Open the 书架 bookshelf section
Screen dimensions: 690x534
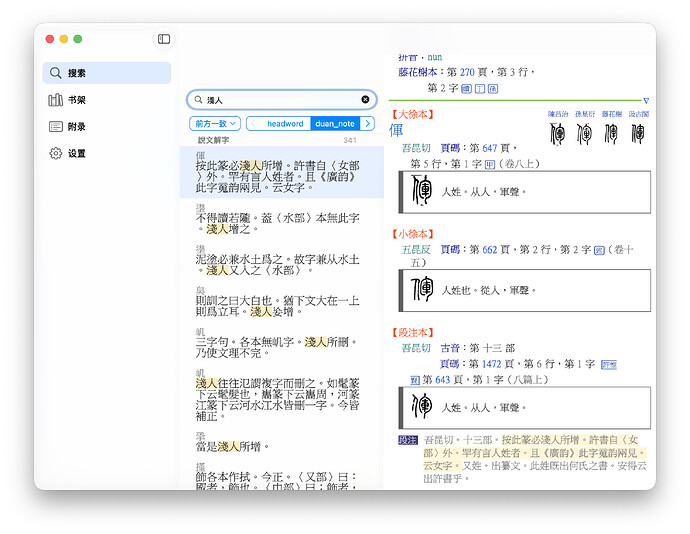coord(107,100)
